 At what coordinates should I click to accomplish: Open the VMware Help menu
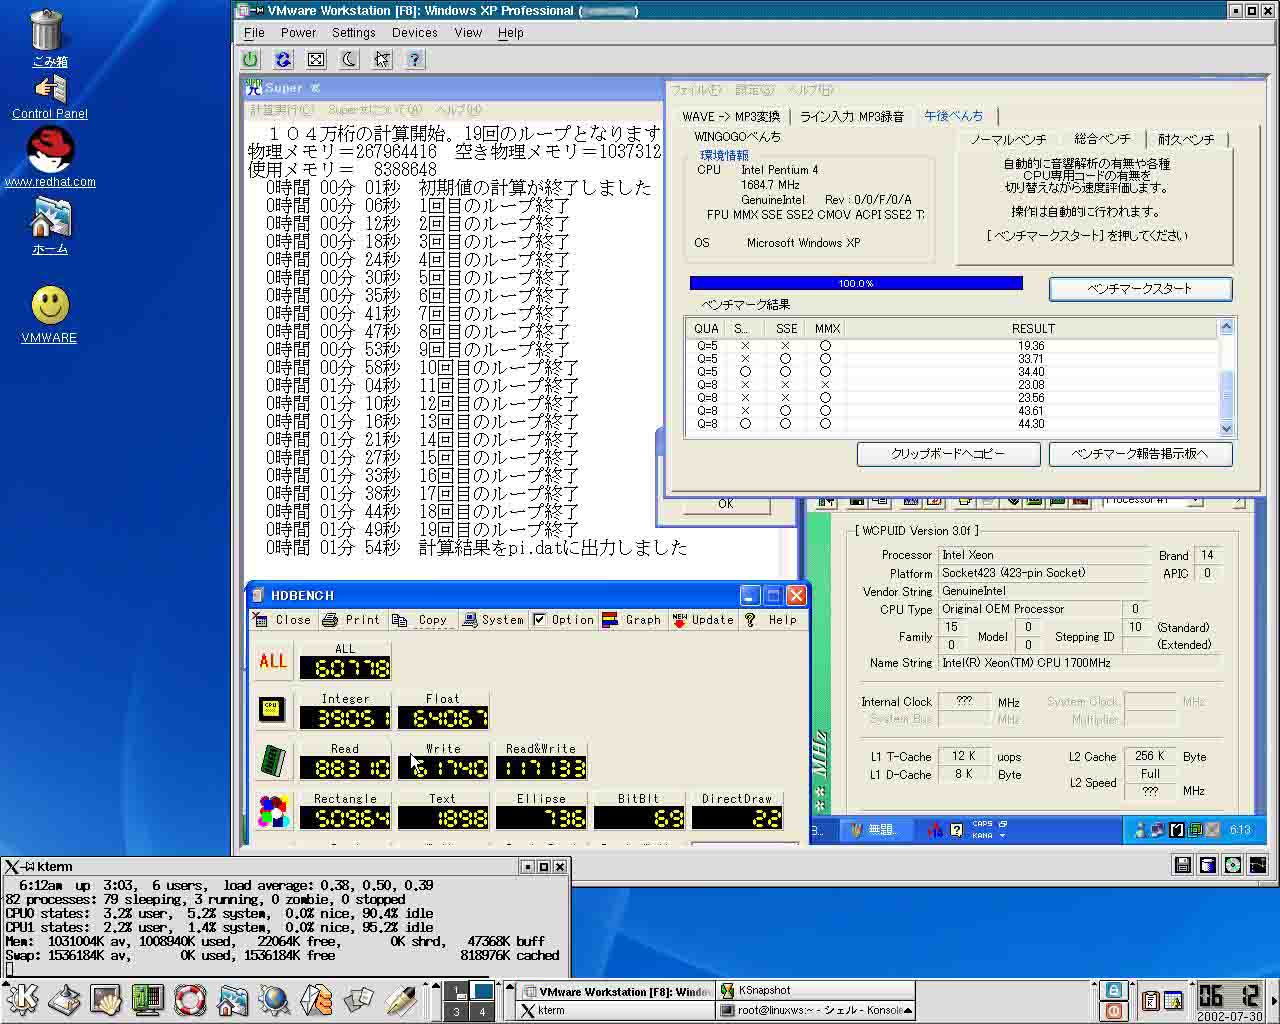(511, 33)
